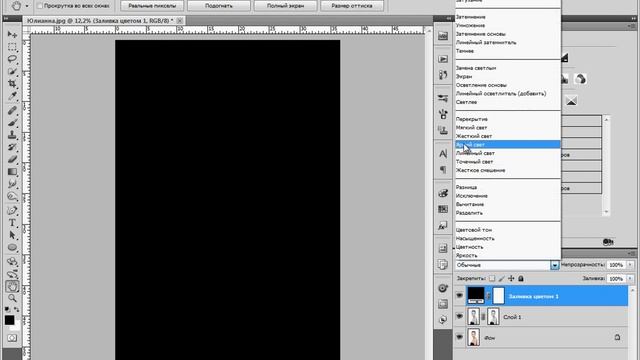Image resolution: width=640 pixels, height=360 pixels.
Task: Hide the 'Заливка цветом 1' layer
Action: [460, 295]
